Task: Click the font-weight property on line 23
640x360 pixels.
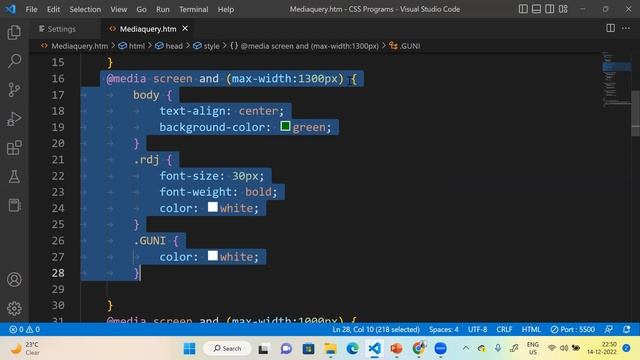Action: pyautogui.click(x=196, y=192)
